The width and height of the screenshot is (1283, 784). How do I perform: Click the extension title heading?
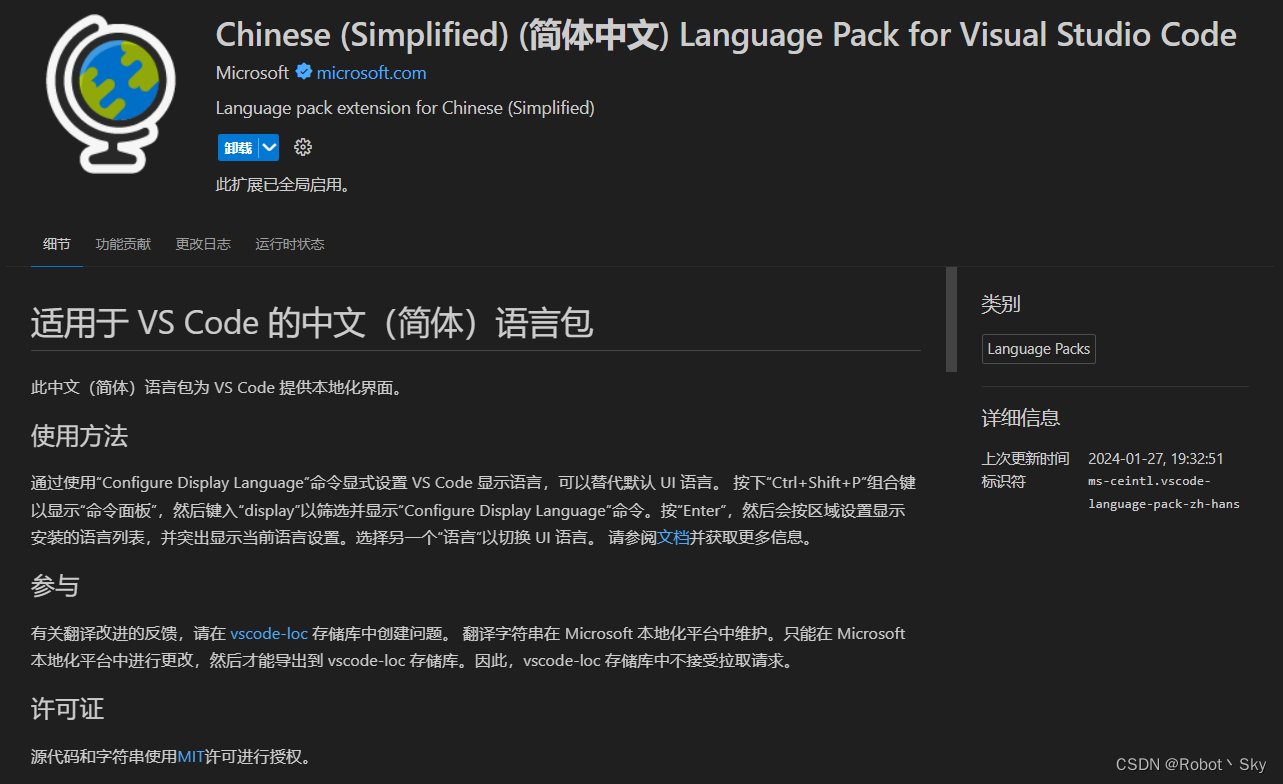click(x=726, y=35)
